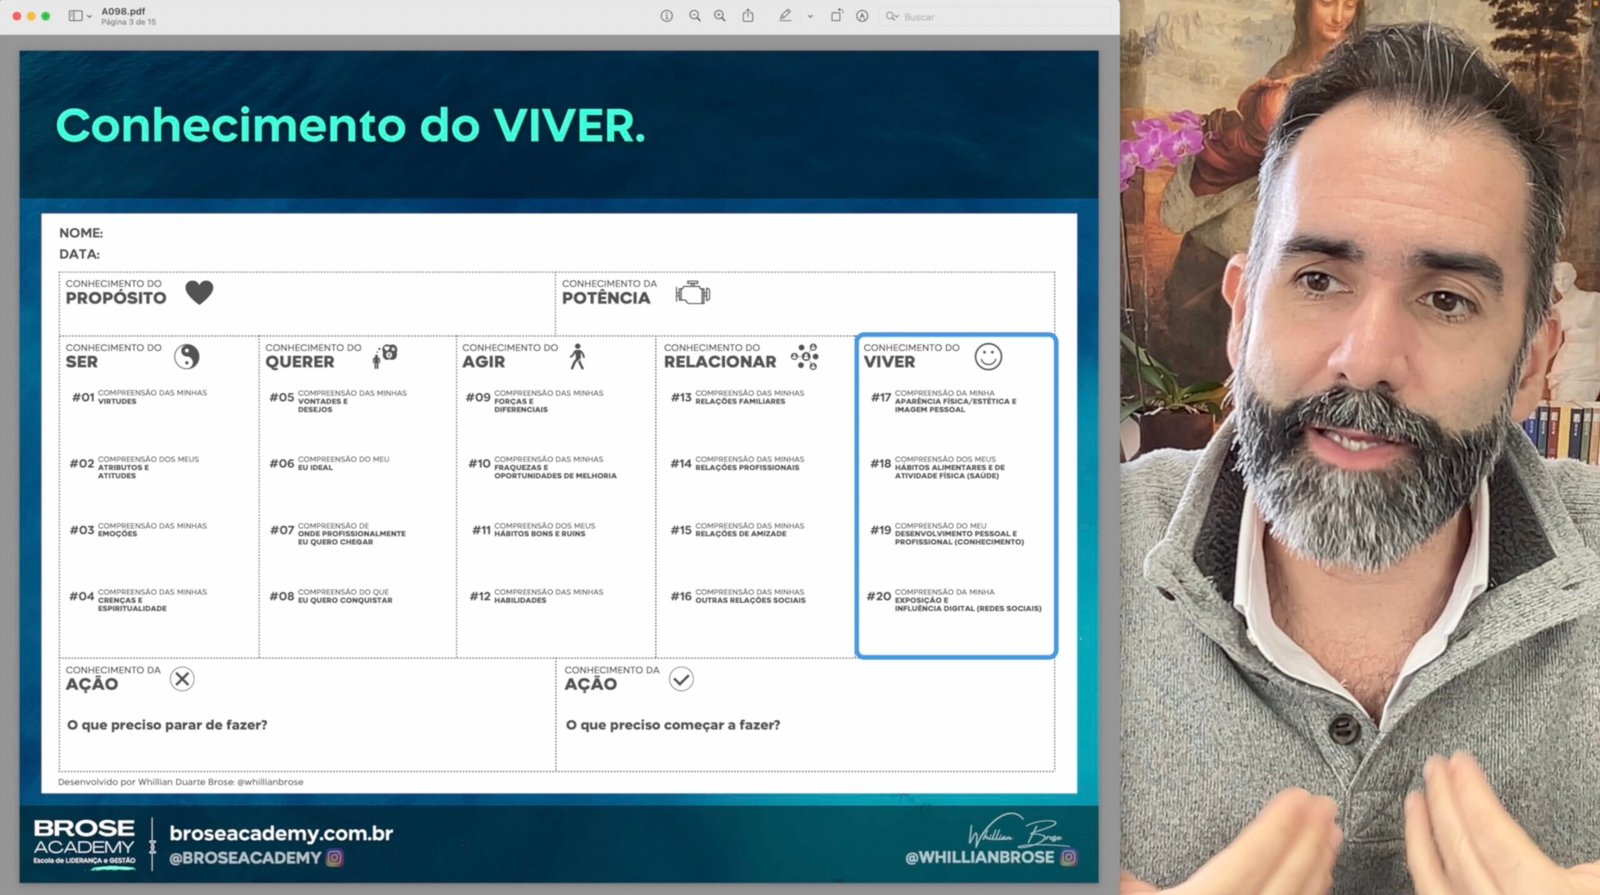Click item #17 aparência física/estética
The image size is (1600, 895).
pos(943,401)
